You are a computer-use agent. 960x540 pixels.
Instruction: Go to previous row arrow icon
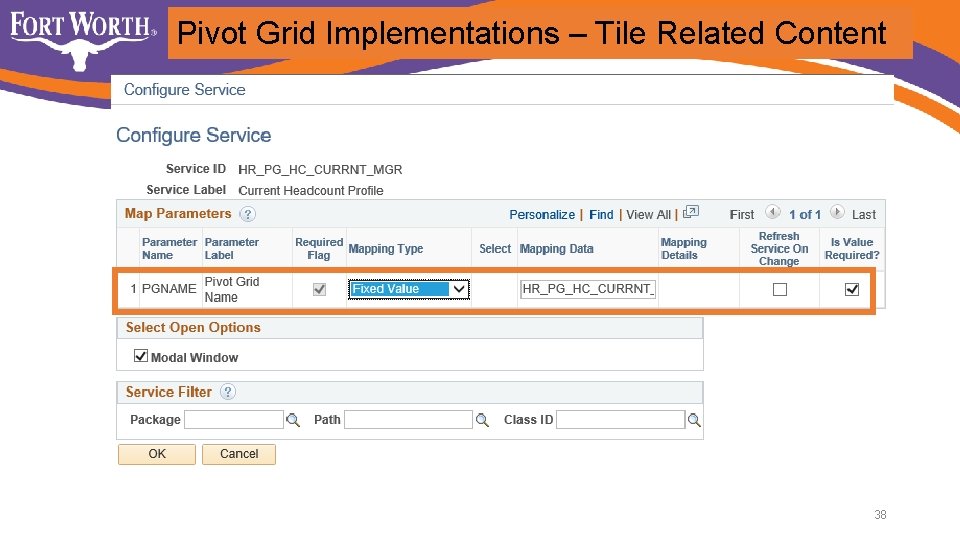pos(773,212)
